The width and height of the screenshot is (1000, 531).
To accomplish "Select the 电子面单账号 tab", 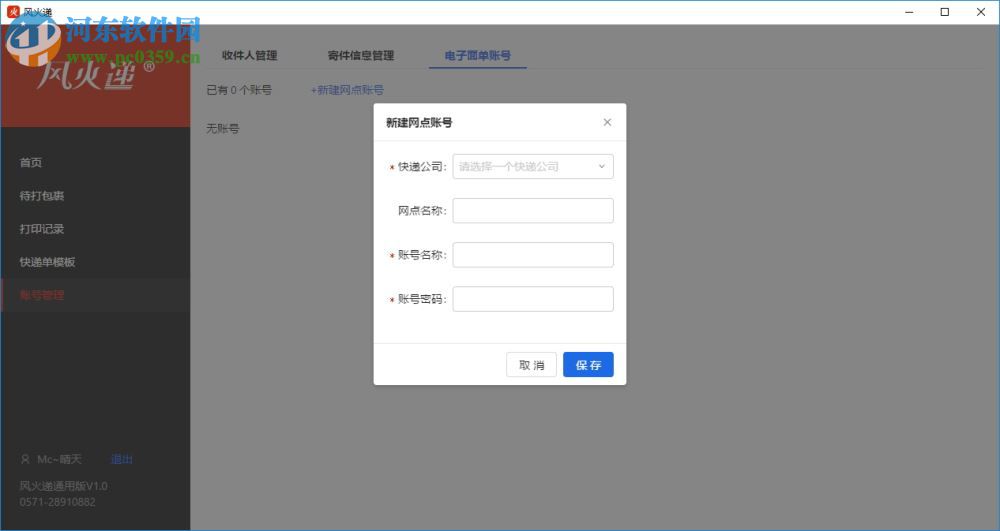I will [478, 55].
